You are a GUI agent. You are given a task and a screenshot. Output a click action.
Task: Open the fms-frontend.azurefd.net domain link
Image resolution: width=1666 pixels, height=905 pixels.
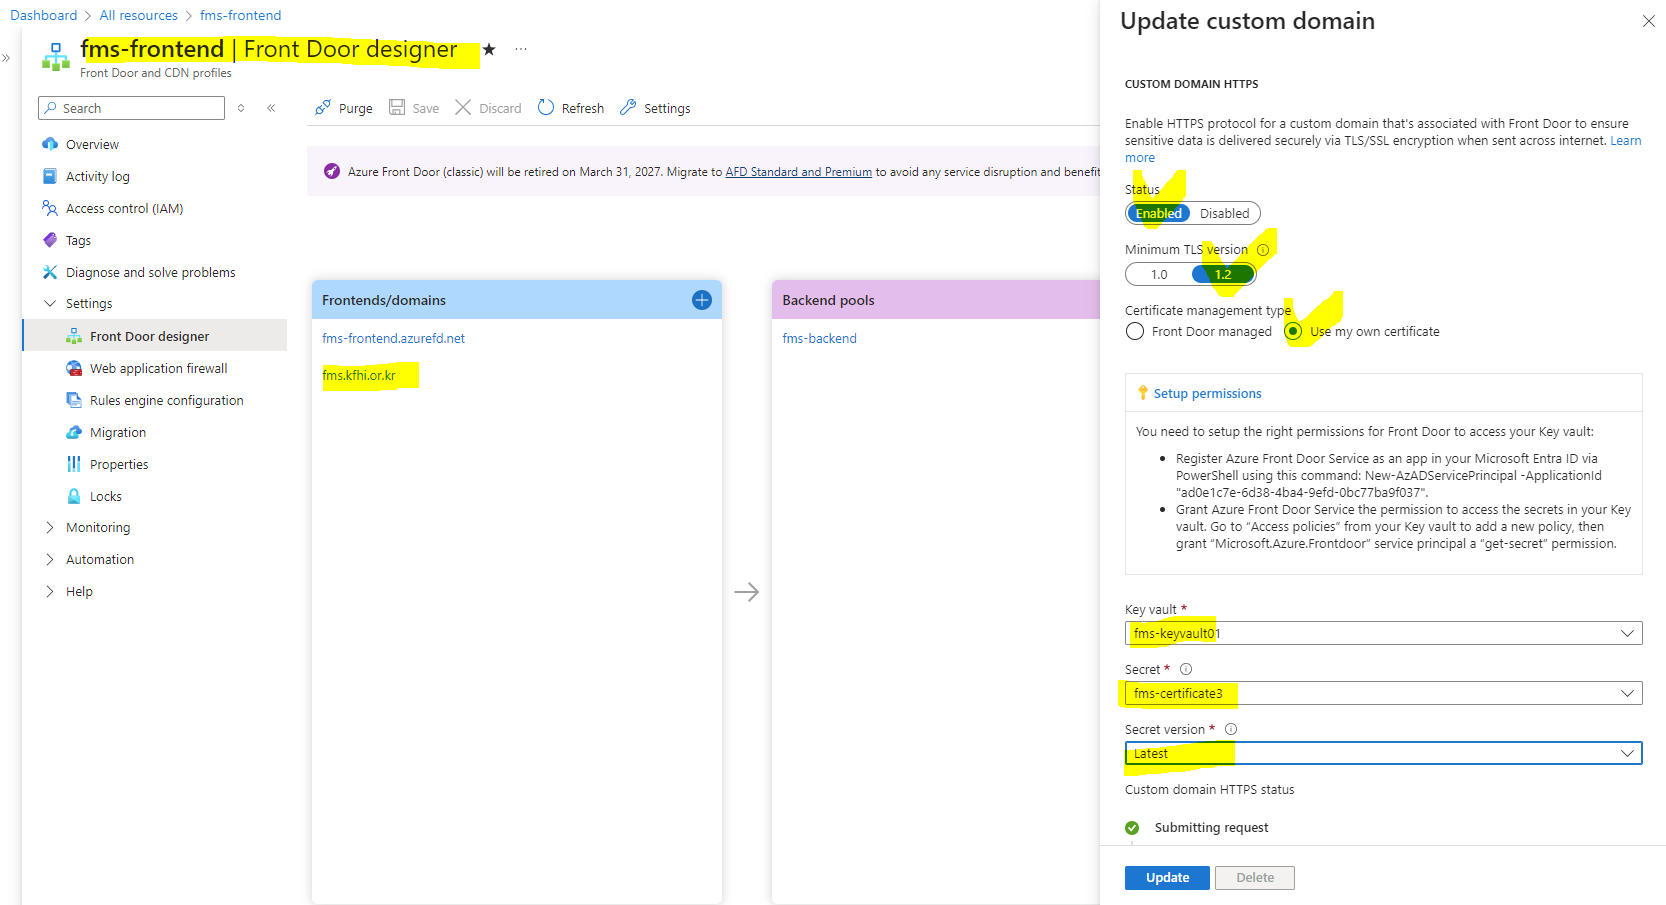tap(393, 338)
